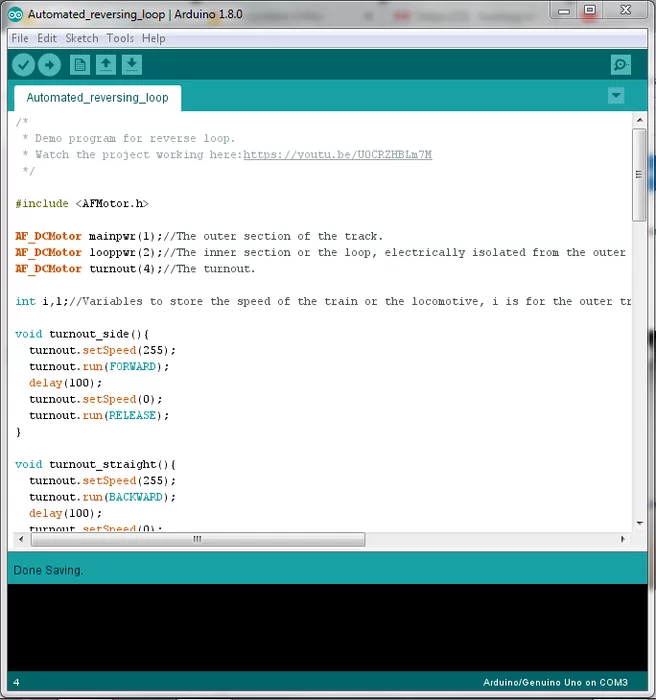656x700 pixels.
Task: Open the Serial Monitor icon
Action: tap(621, 65)
